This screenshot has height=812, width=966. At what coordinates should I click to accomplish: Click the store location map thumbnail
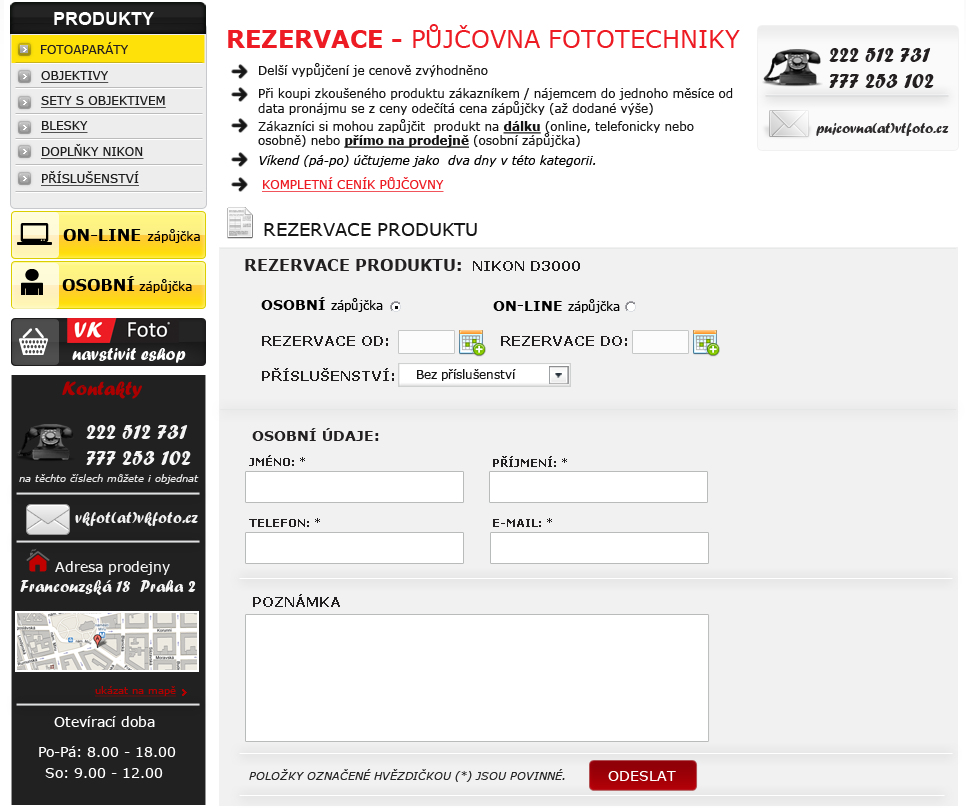click(107, 642)
